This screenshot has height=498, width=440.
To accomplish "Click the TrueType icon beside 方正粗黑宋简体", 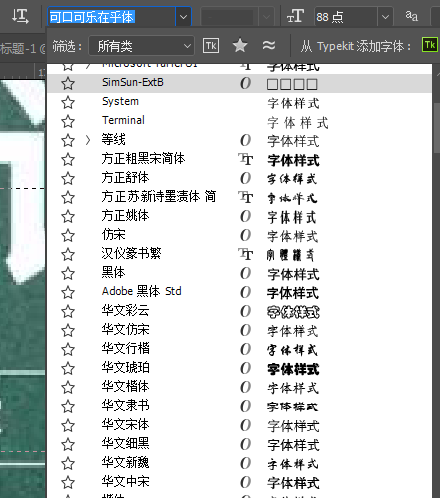I will coord(246,159).
